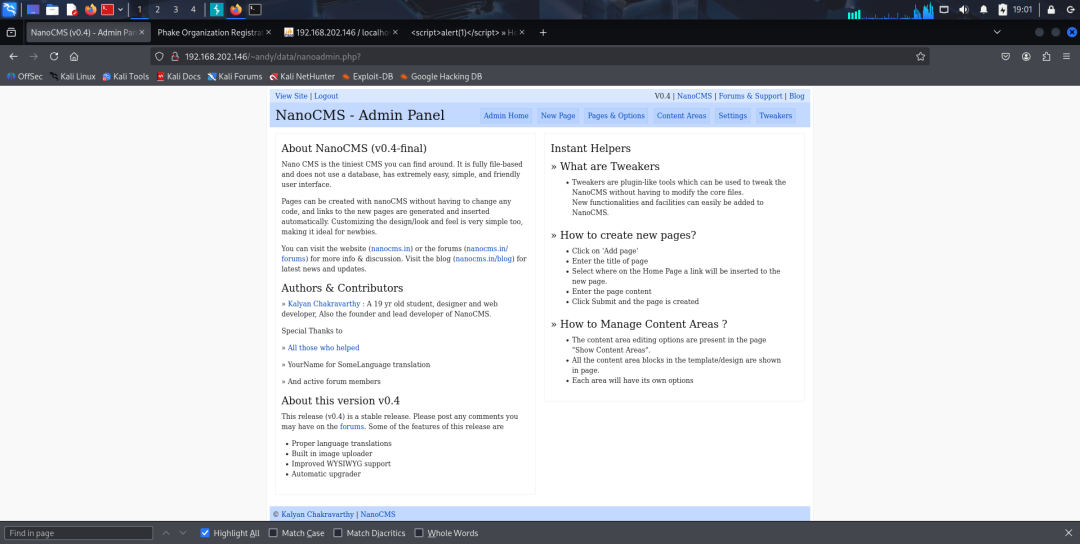Bookmark this page with the star

(x=920, y=56)
